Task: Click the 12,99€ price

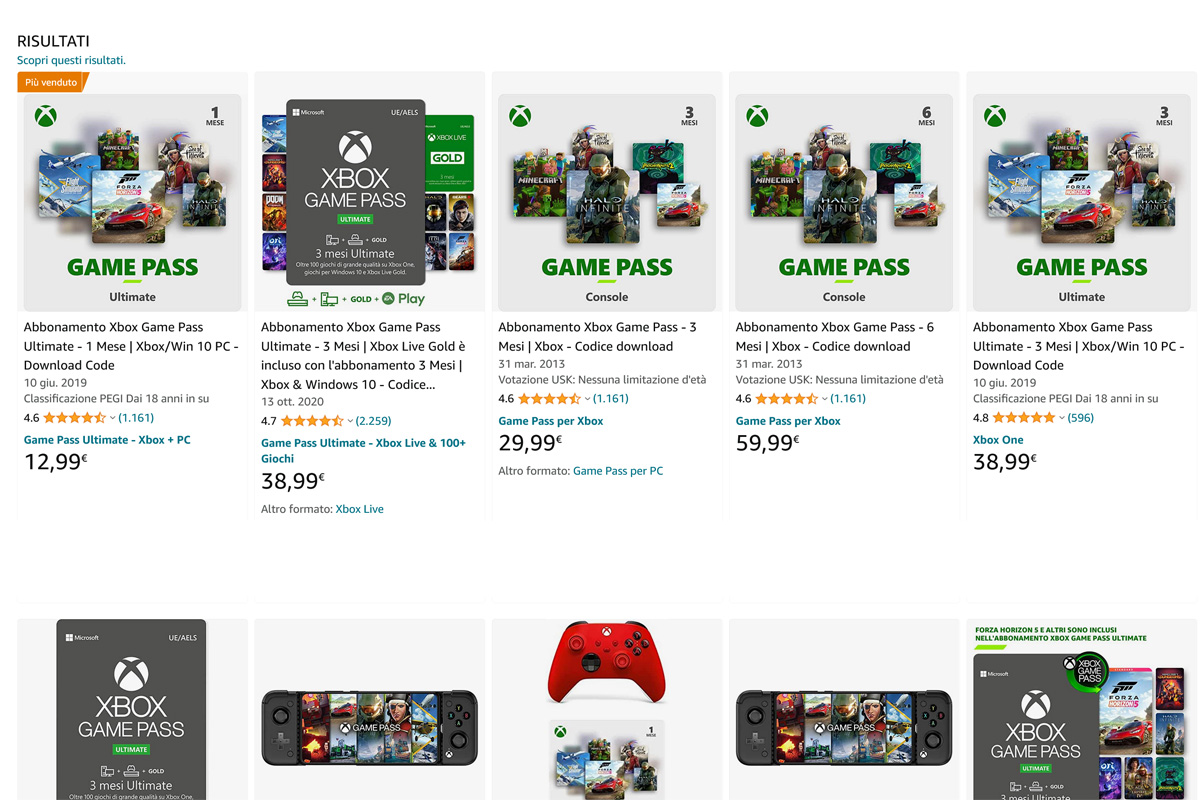Action: [55, 462]
